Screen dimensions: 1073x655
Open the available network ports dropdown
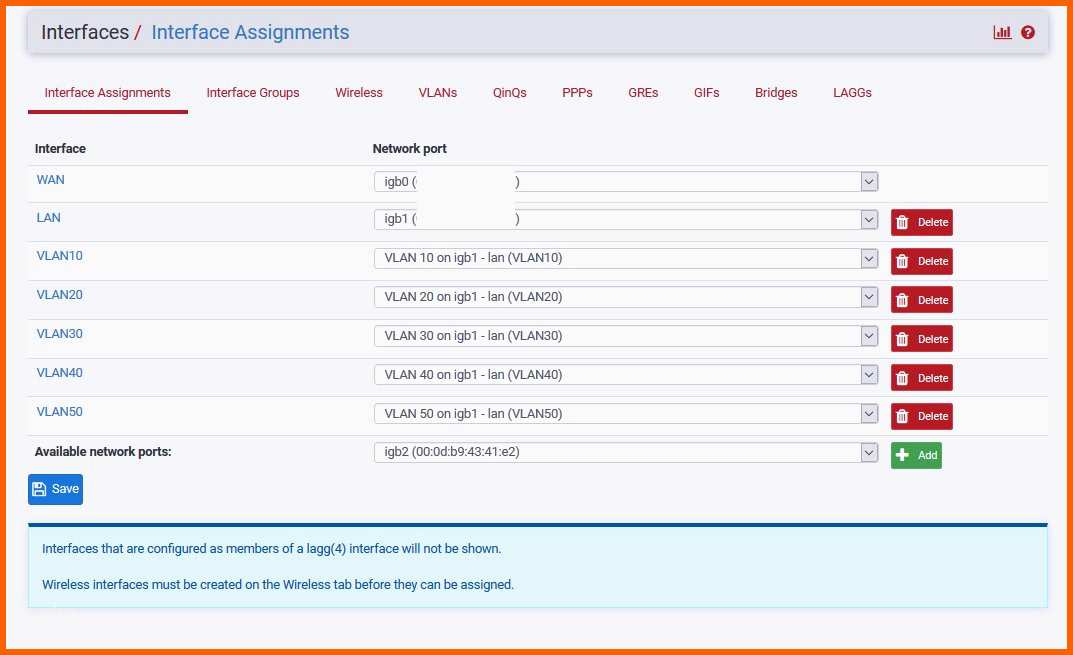point(625,452)
